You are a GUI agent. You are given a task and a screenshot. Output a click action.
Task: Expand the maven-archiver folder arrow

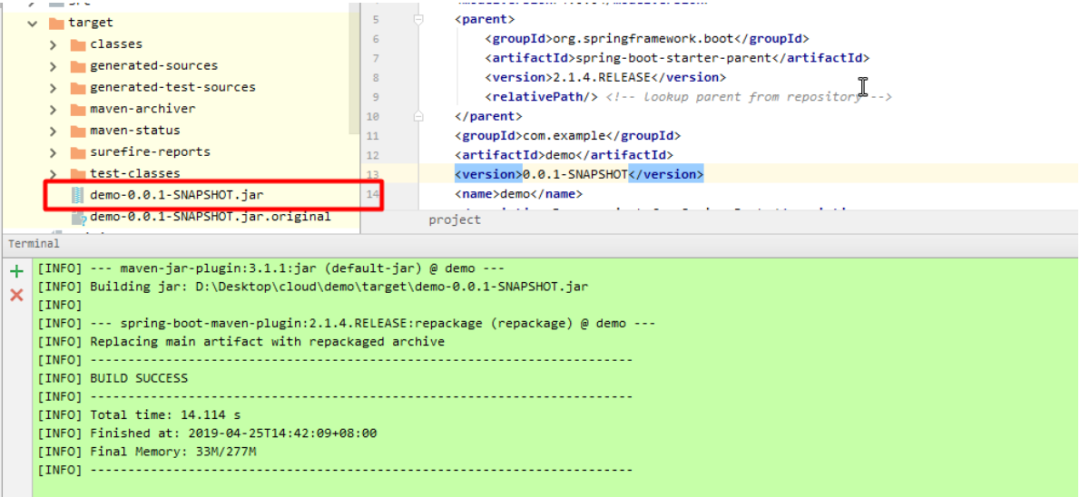click(53, 109)
